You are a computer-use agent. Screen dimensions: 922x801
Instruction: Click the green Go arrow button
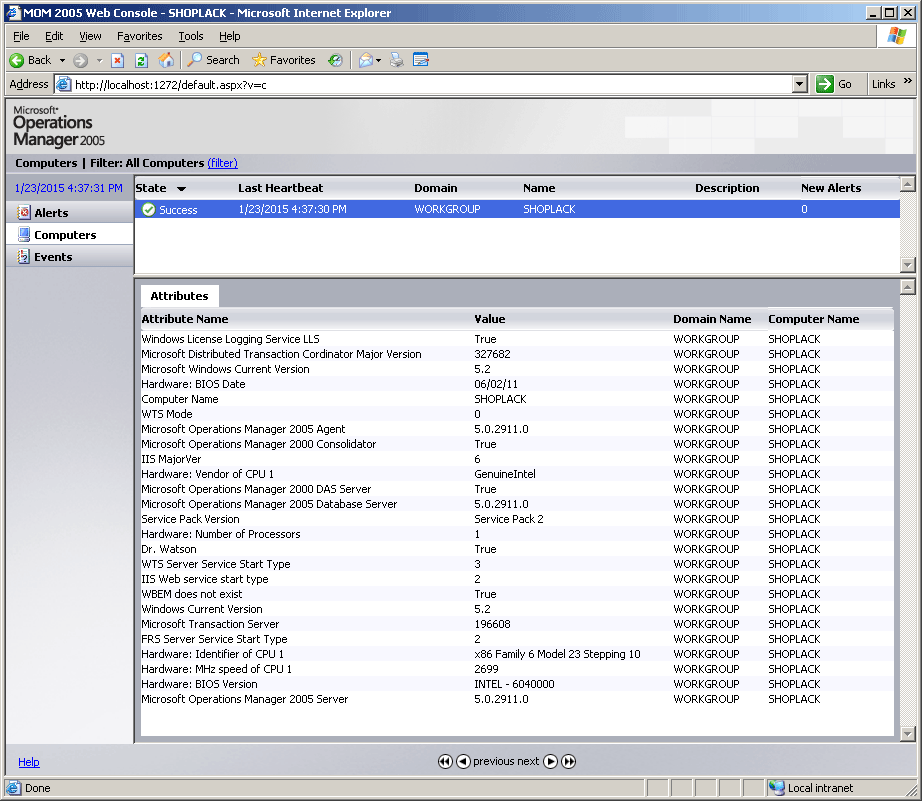pos(825,84)
